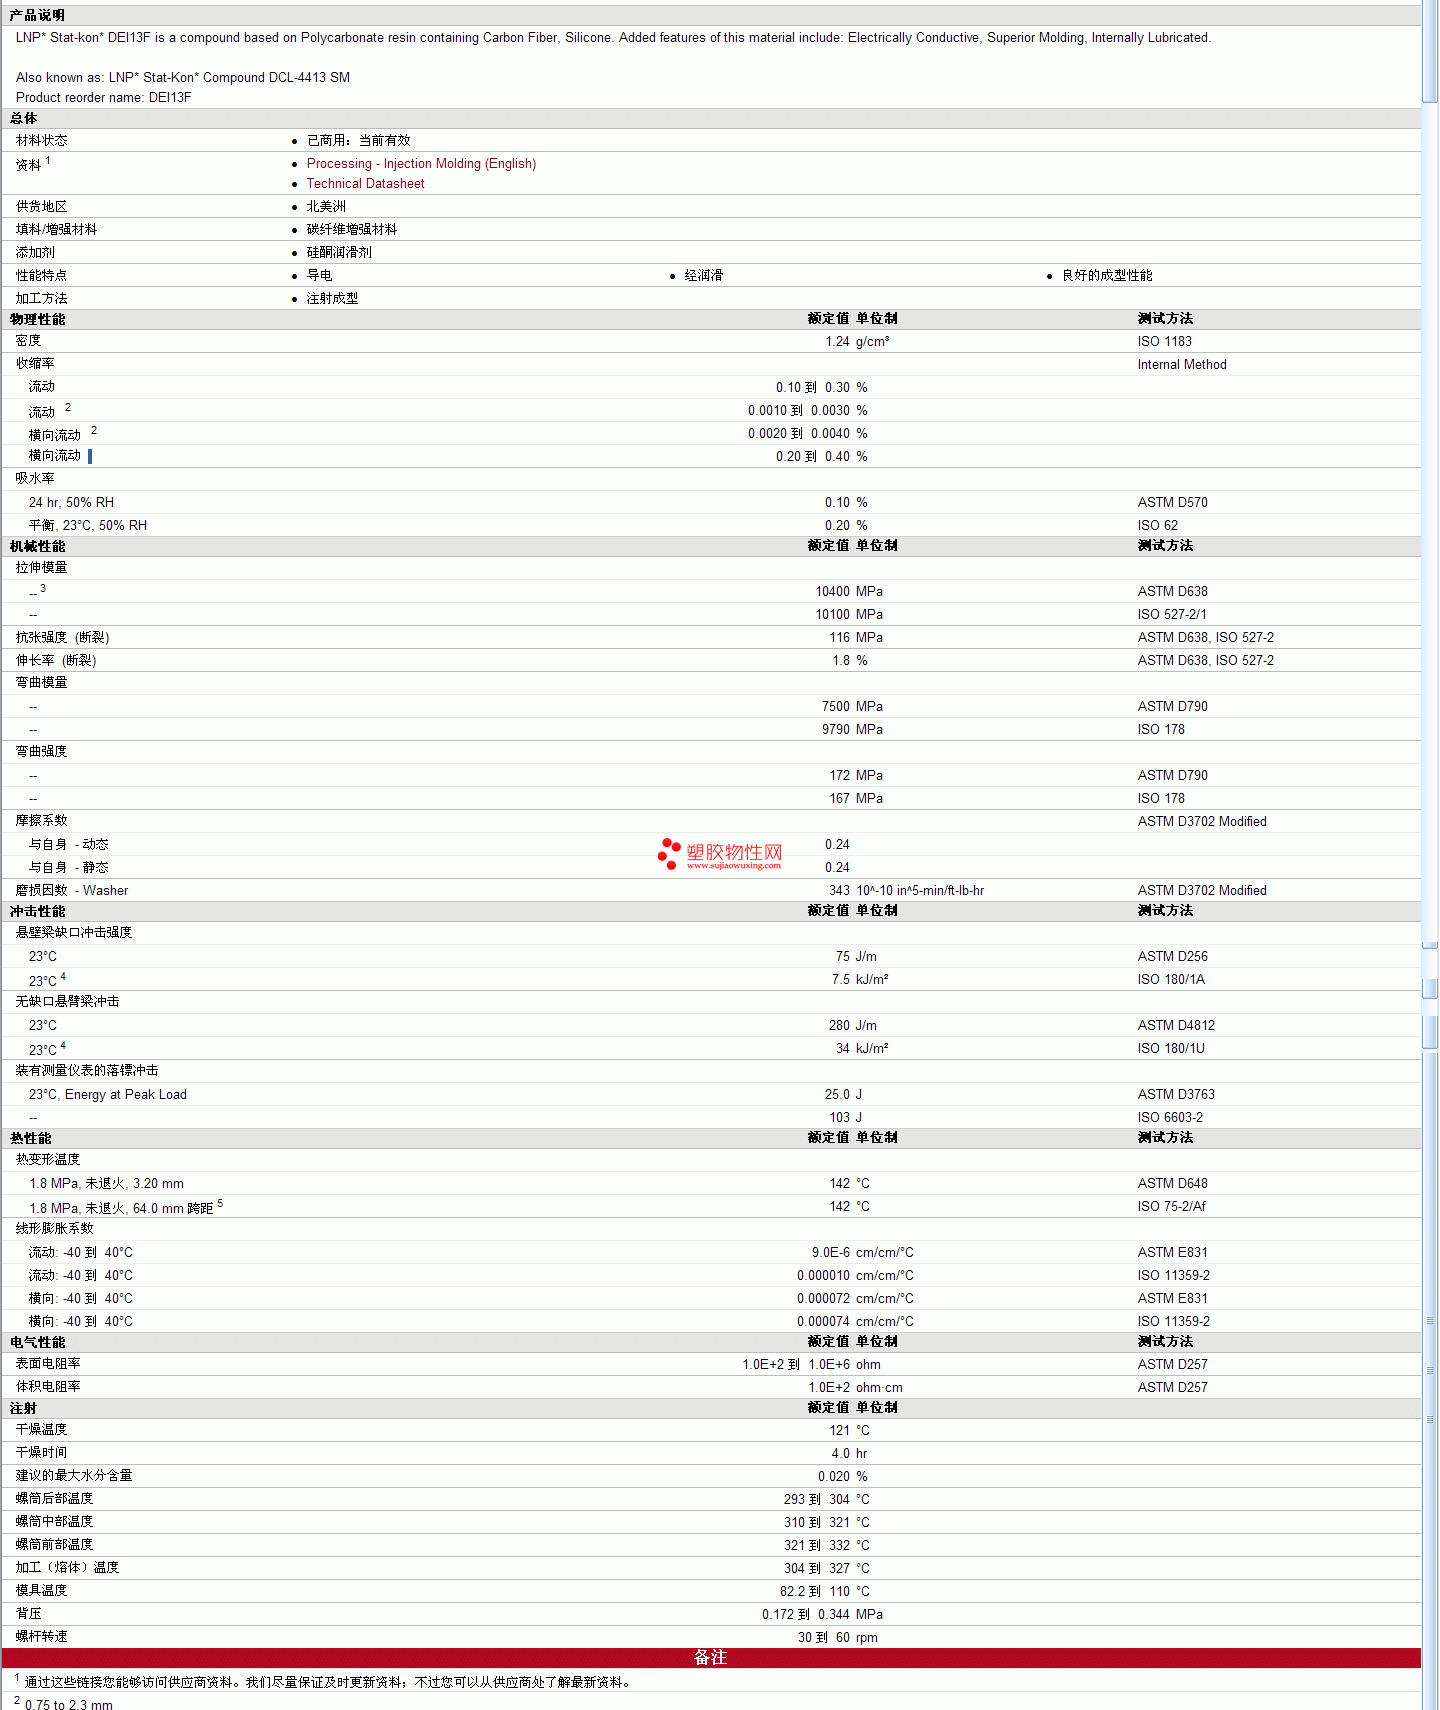Click the flexural strength value 172 MPa
Image resolution: width=1440 pixels, height=1710 pixels.
pyautogui.click(x=856, y=776)
